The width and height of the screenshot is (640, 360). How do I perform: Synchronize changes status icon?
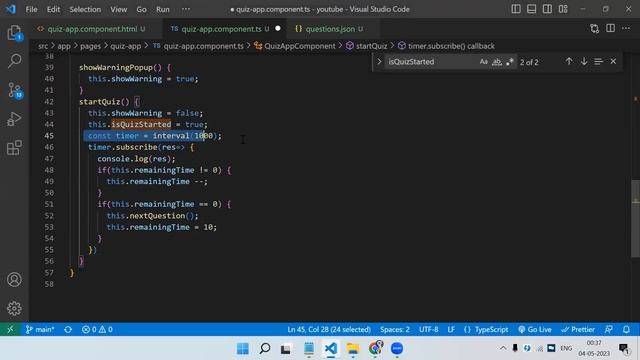pos(68,329)
